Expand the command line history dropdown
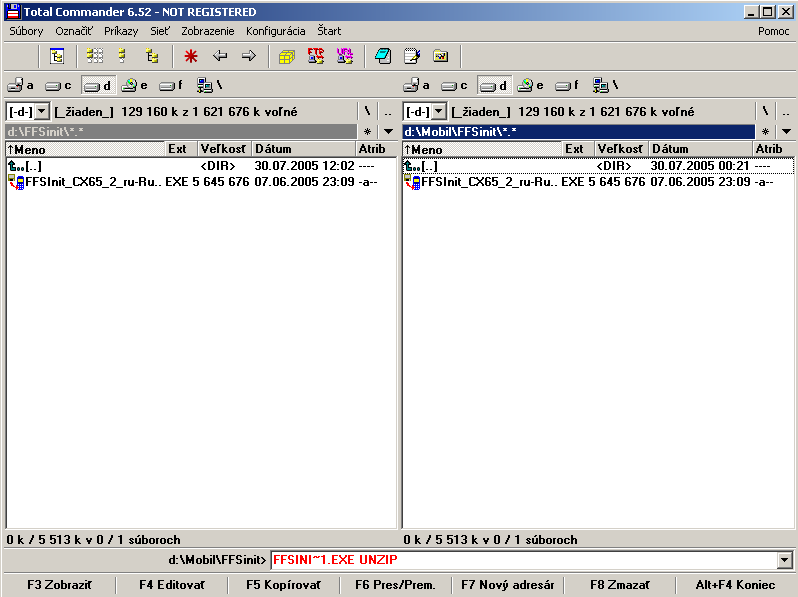This screenshot has height=597, width=798. click(x=785, y=560)
